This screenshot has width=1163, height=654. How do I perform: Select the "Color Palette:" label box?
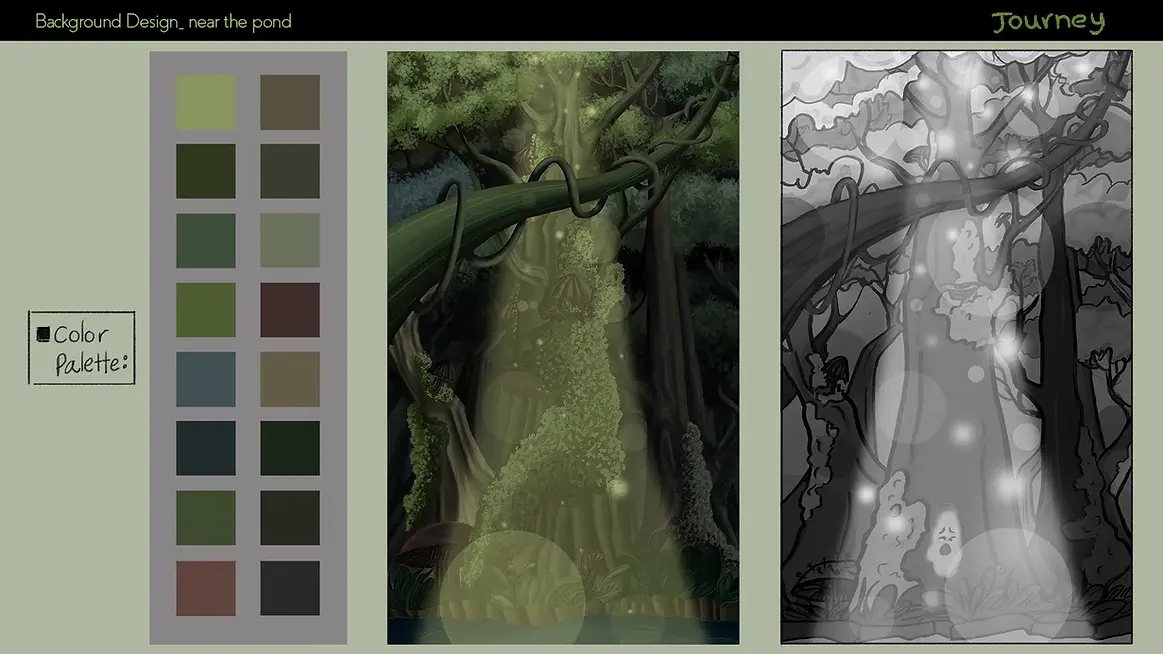82,348
